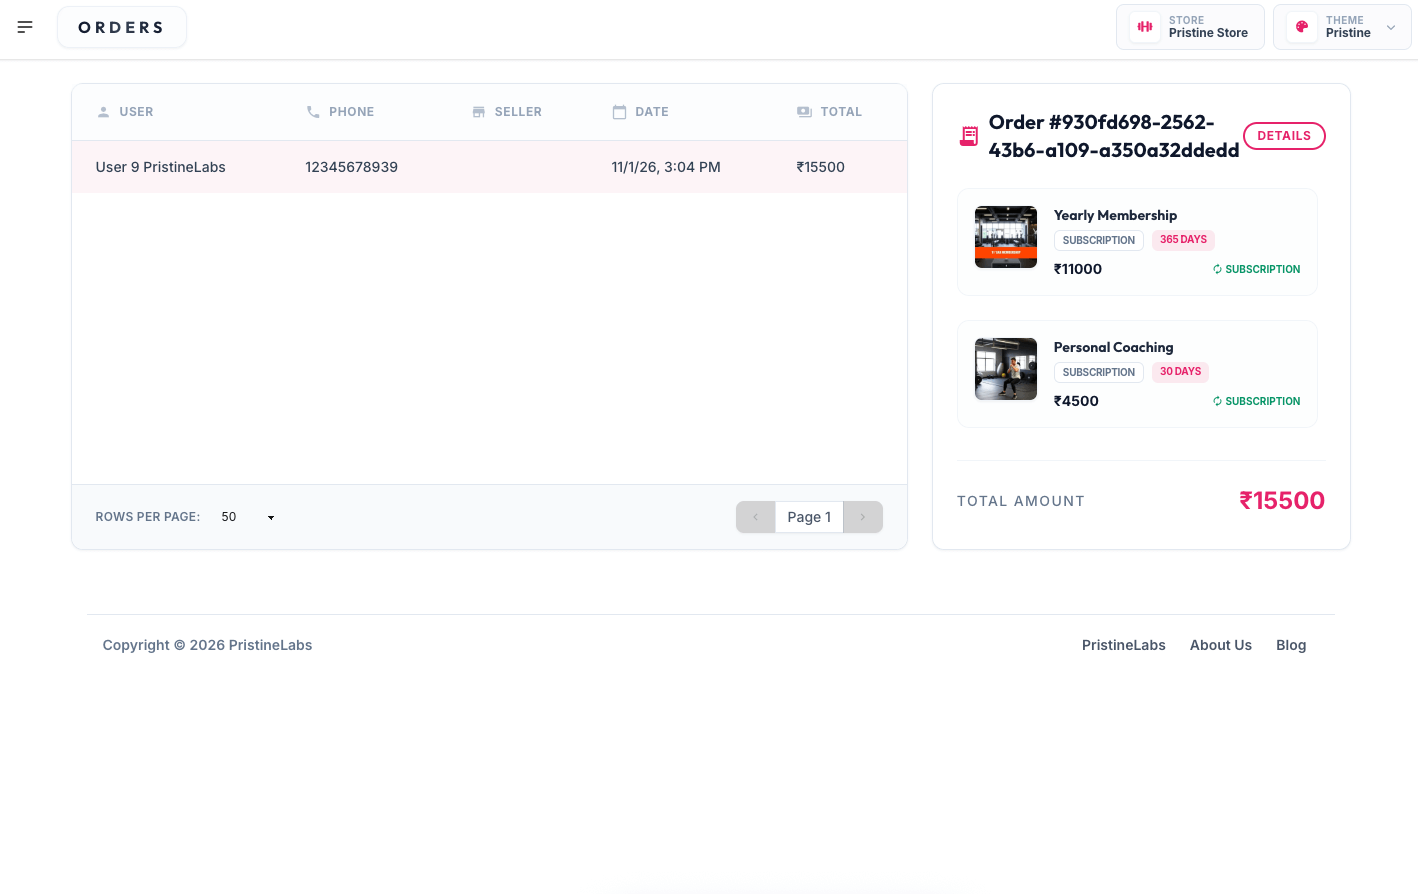Follow the Blog footer link
This screenshot has width=1418, height=894.
1291,645
